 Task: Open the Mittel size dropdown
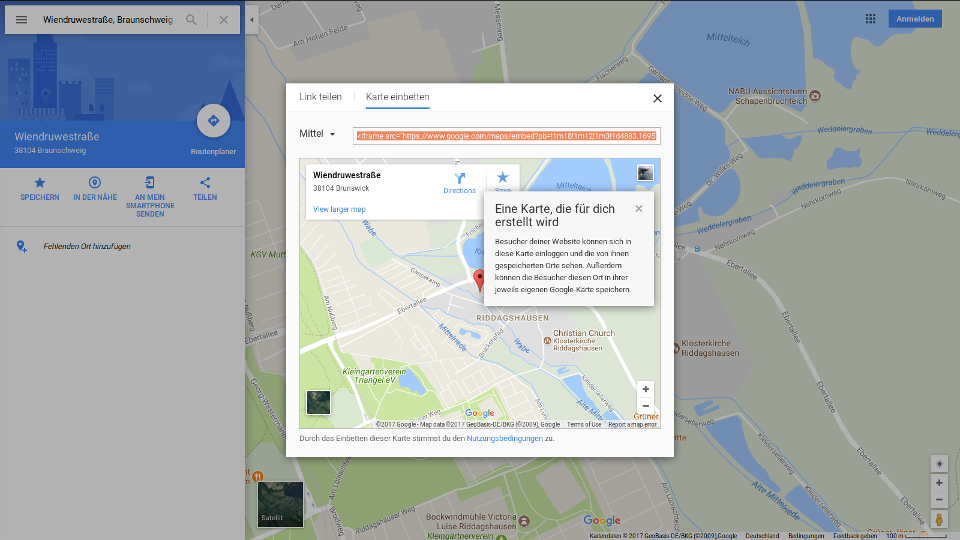coord(317,133)
